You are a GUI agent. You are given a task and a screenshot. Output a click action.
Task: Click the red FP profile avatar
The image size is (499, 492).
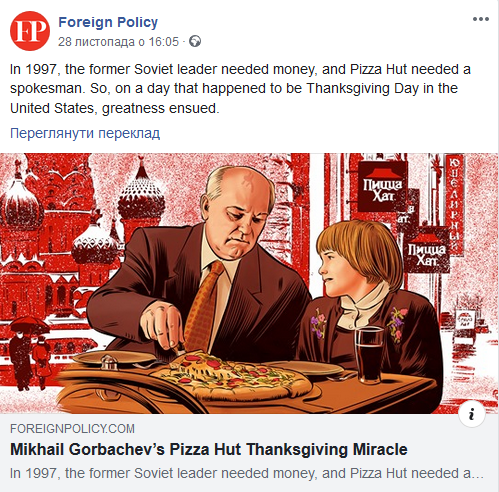click(x=30, y=31)
